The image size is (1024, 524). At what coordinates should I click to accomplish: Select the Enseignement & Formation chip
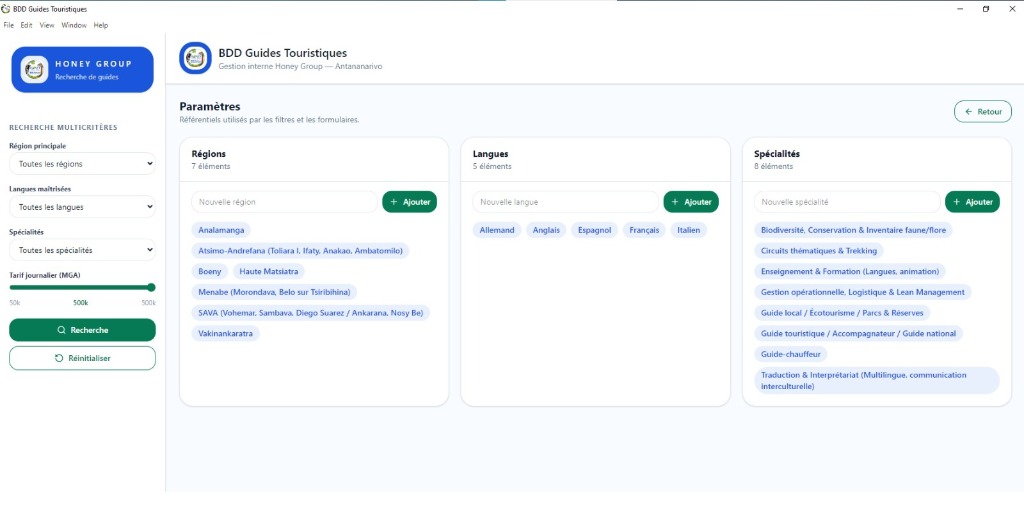click(850, 271)
